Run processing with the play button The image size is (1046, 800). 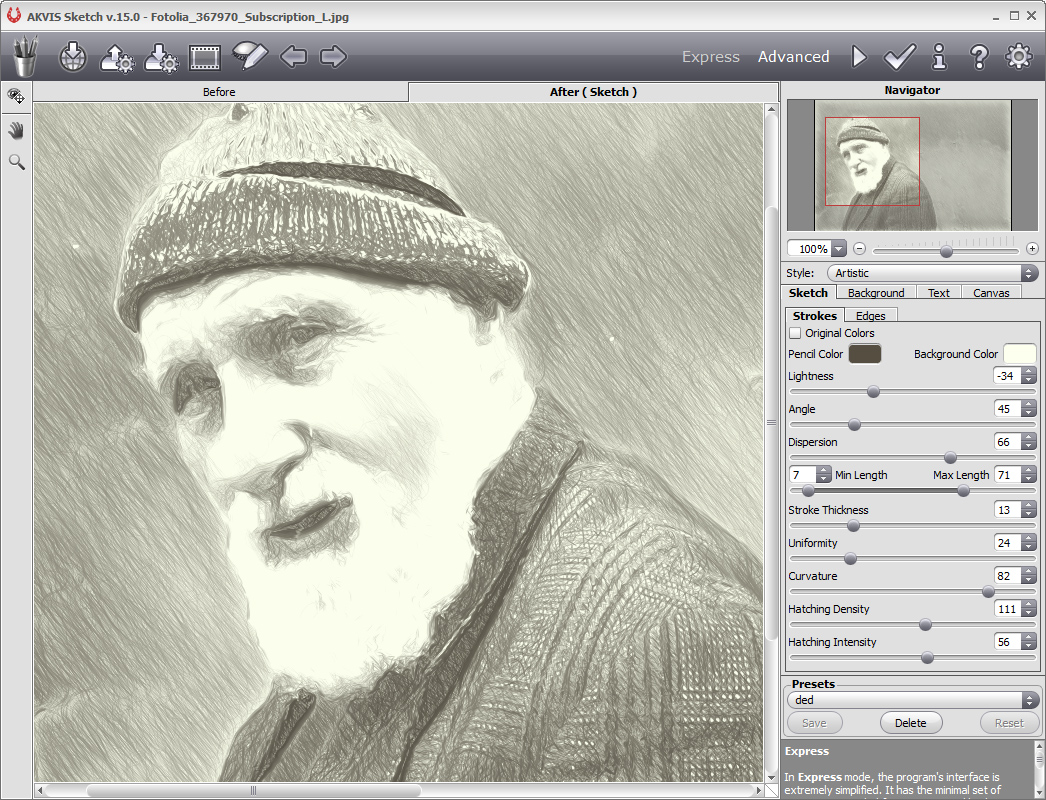pyautogui.click(x=859, y=57)
